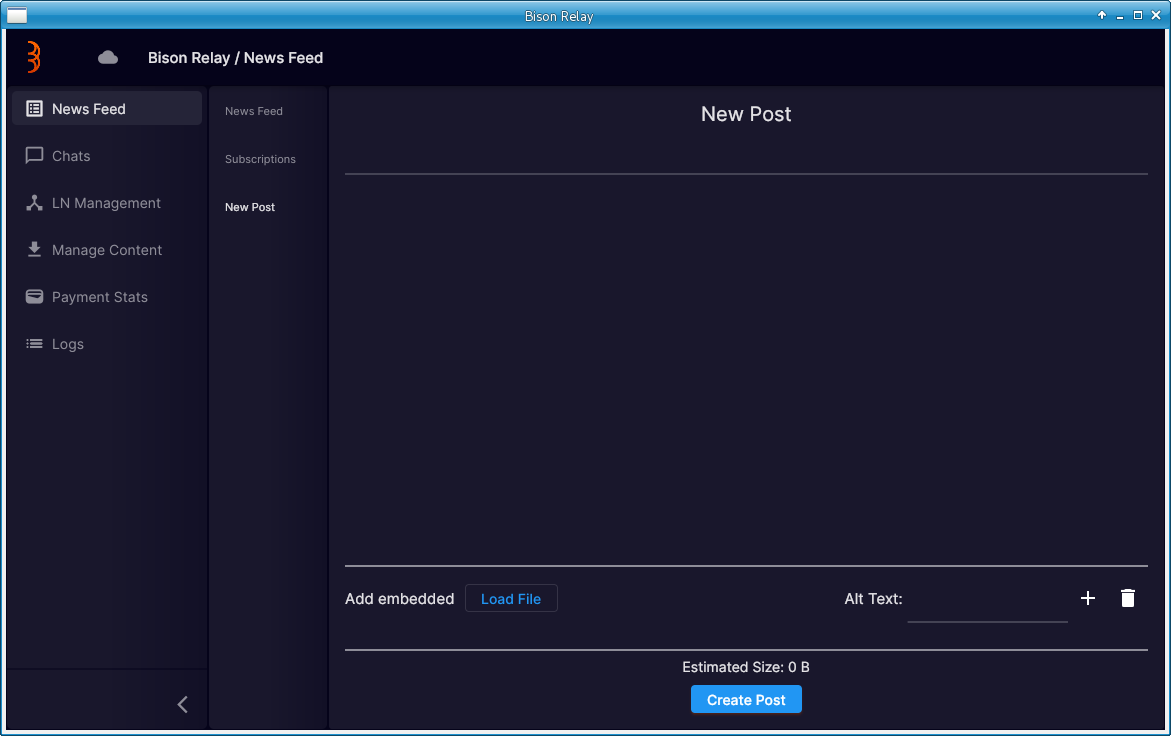Collapse the sidebar with the chevron
Image resolution: width=1171 pixels, height=736 pixels.
[x=182, y=704]
